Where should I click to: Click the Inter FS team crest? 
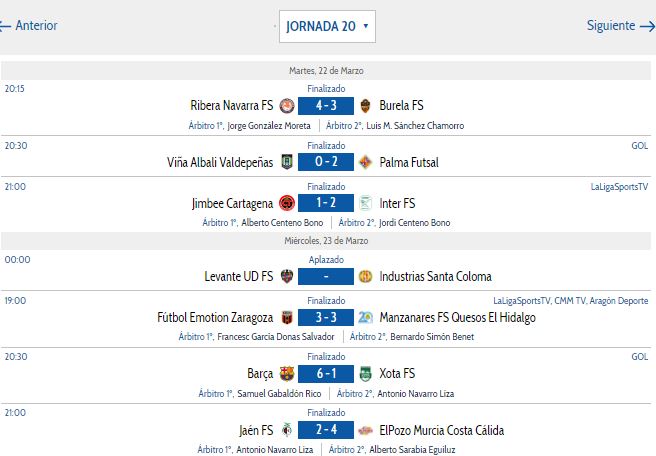coord(365,203)
